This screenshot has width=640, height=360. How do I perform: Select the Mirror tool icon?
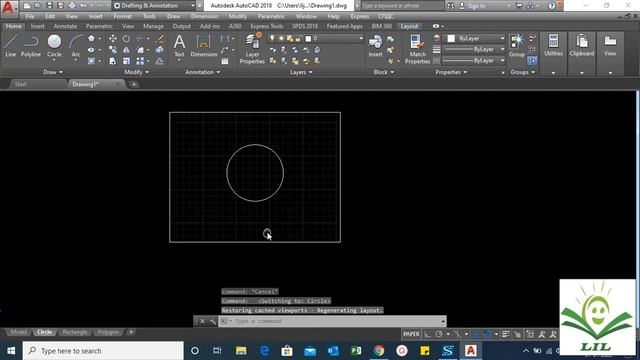pos(127,50)
